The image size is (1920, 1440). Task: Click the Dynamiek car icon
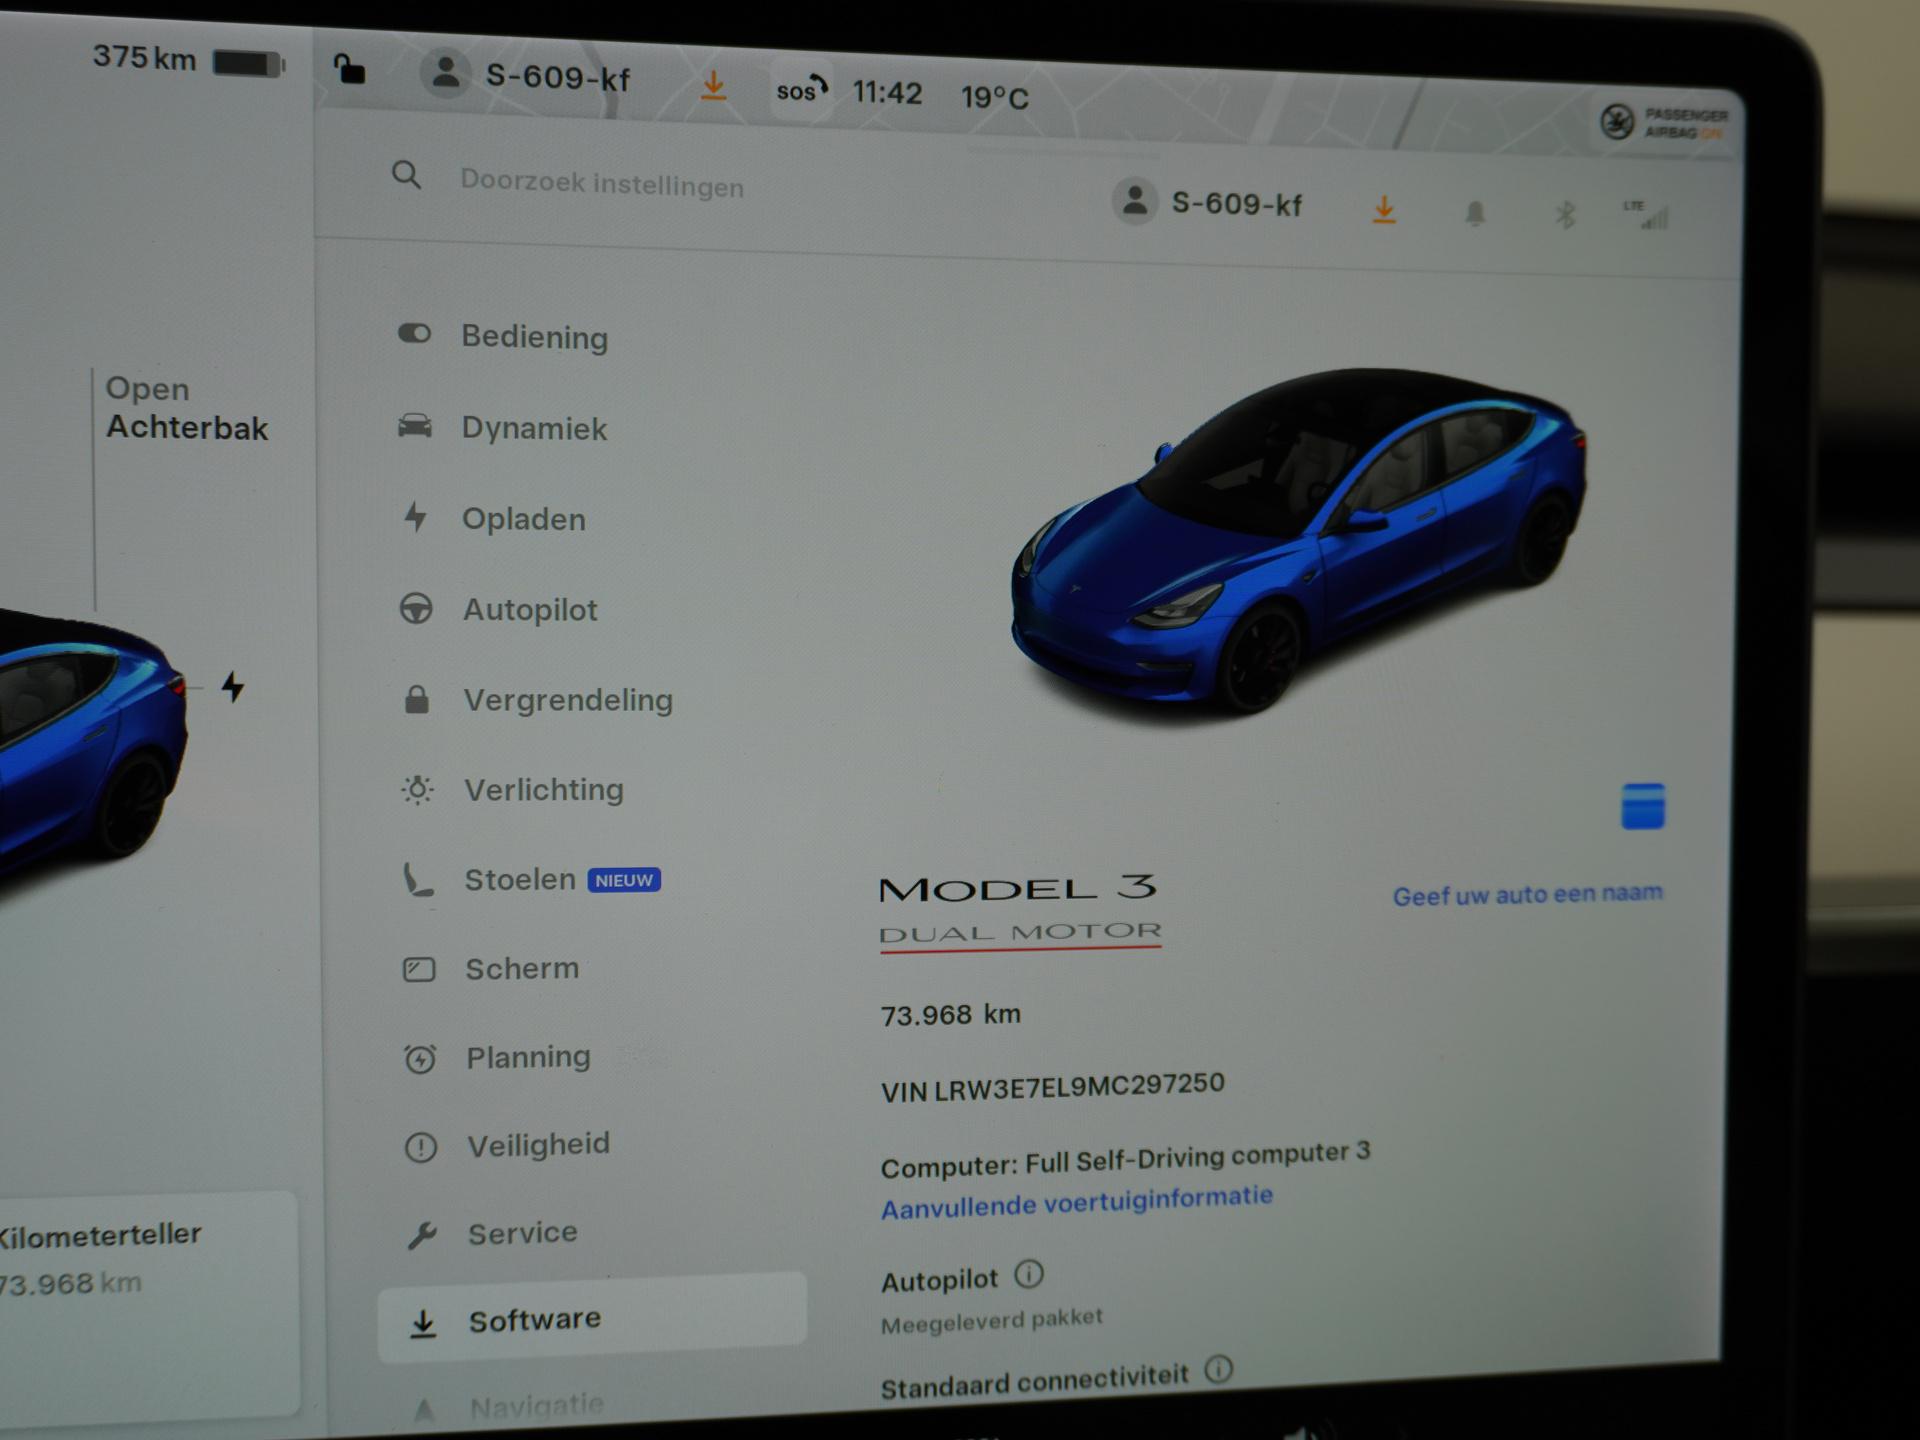point(415,426)
